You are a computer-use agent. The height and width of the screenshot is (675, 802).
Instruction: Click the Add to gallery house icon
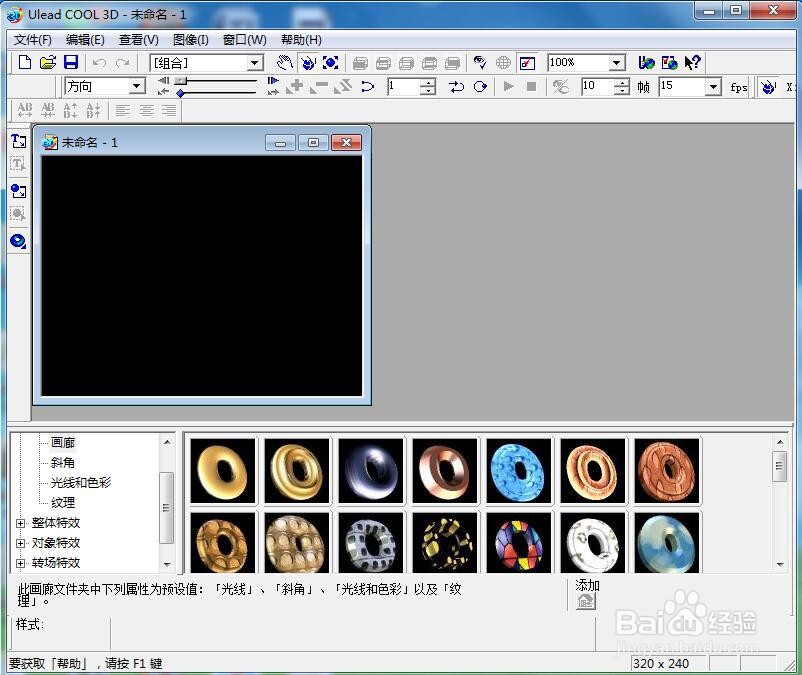(586, 601)
